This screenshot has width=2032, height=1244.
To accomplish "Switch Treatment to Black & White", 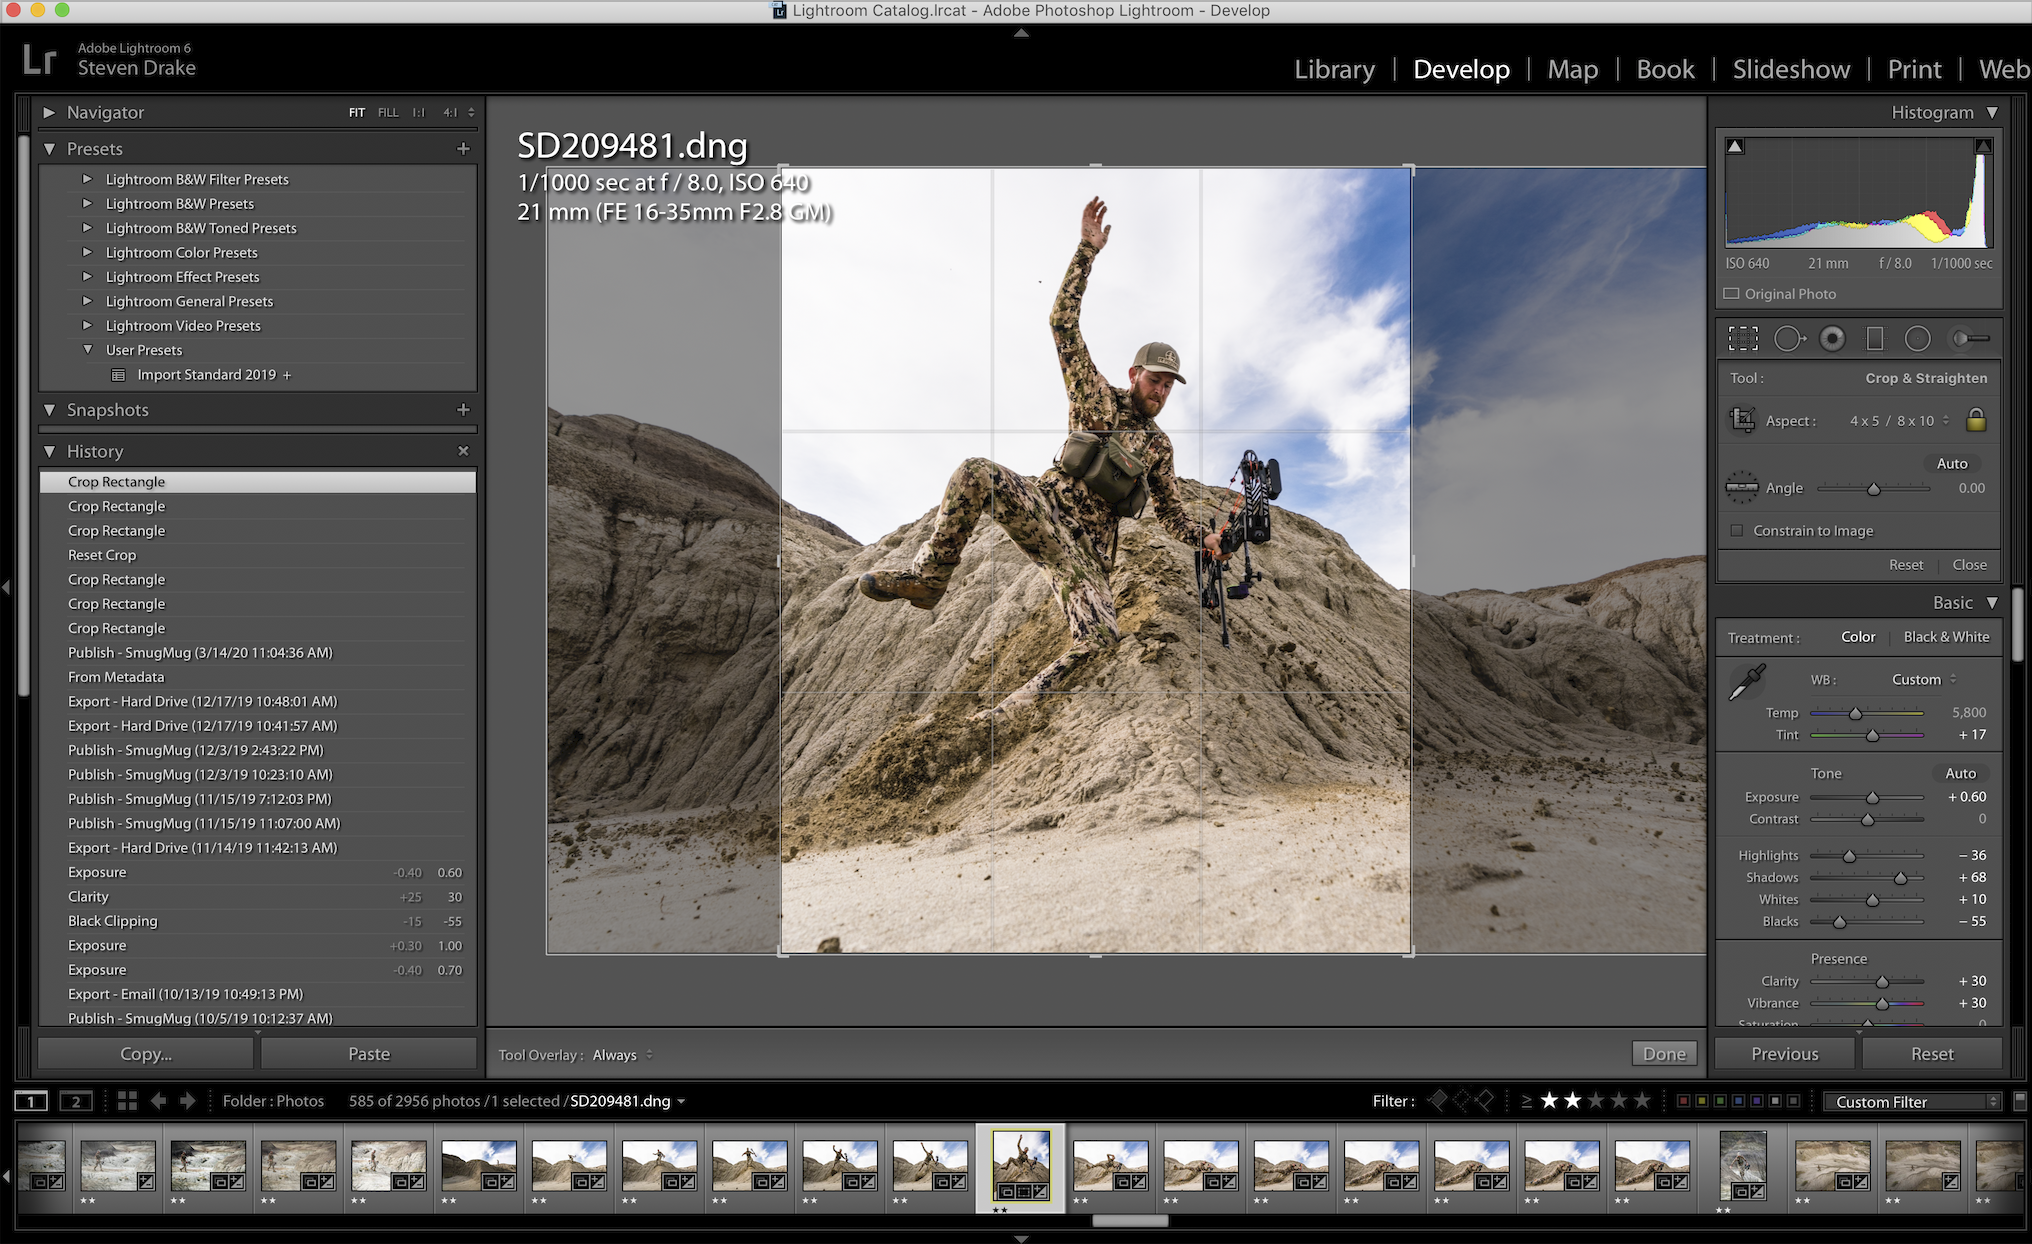I will [1946, 637].
